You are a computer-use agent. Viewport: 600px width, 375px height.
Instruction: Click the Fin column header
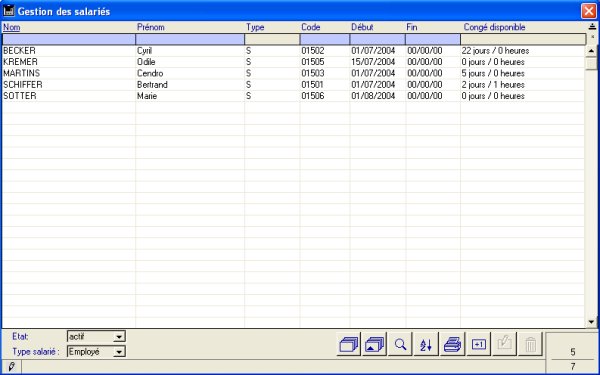[x=412, y=27]
